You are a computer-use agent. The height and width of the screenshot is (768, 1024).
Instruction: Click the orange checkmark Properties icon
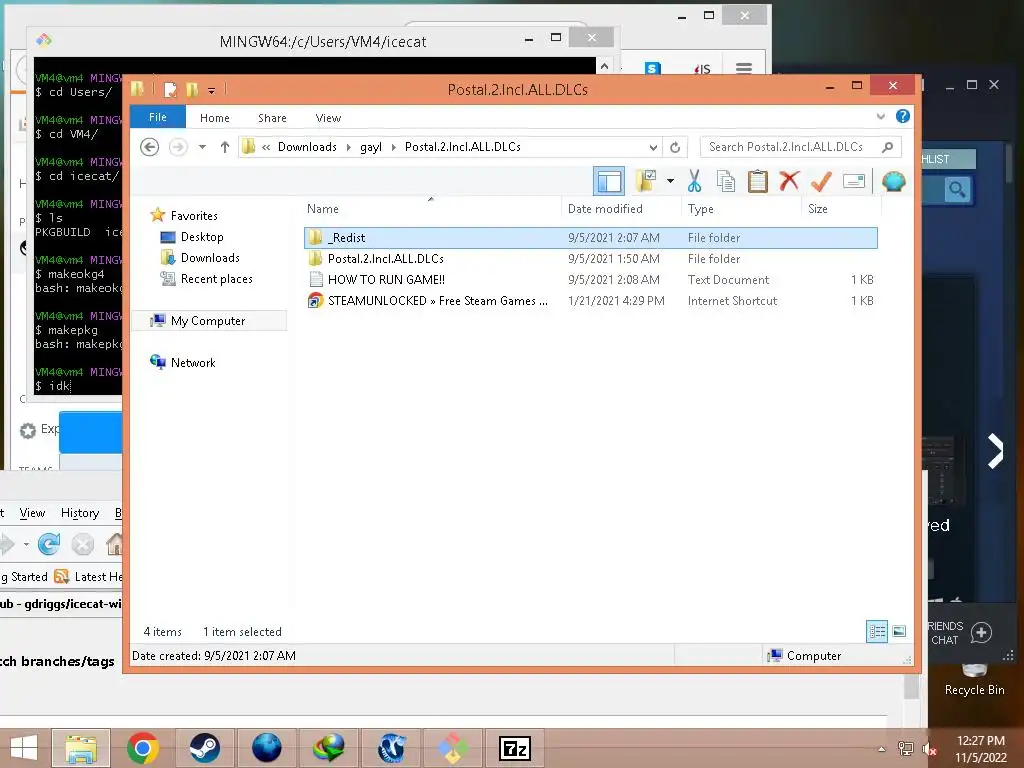(x=821, y=181)
